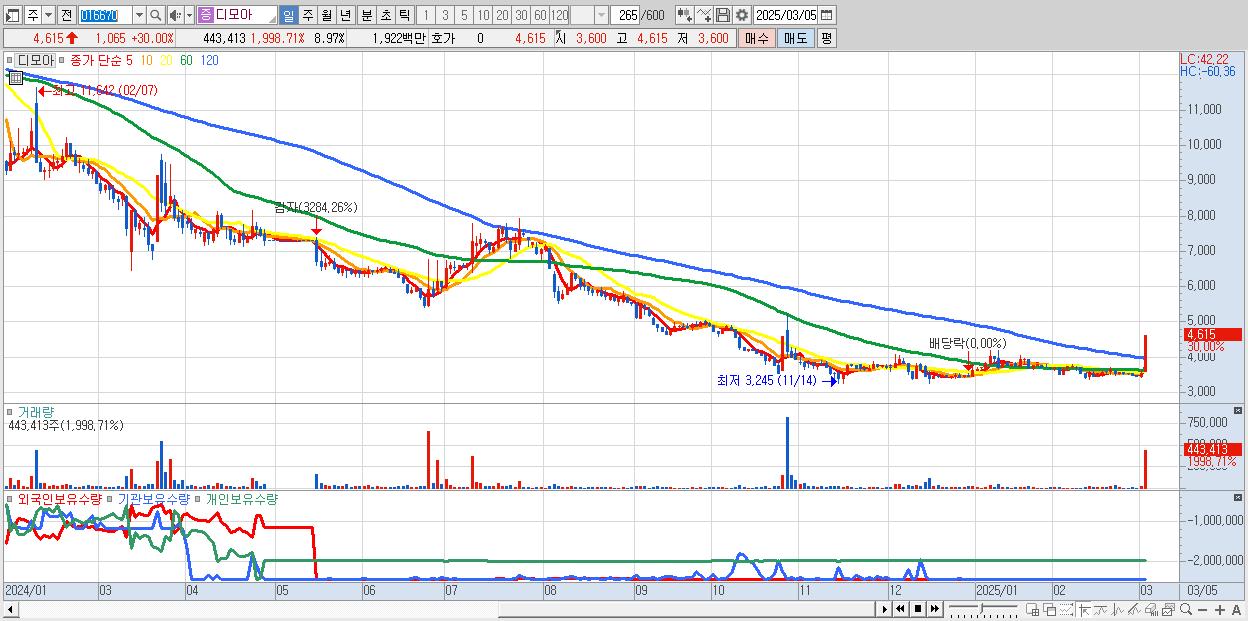Select the 년 yearly chart period
The height and width of the screenshot is (621, 1248).
tap(345, 15)
